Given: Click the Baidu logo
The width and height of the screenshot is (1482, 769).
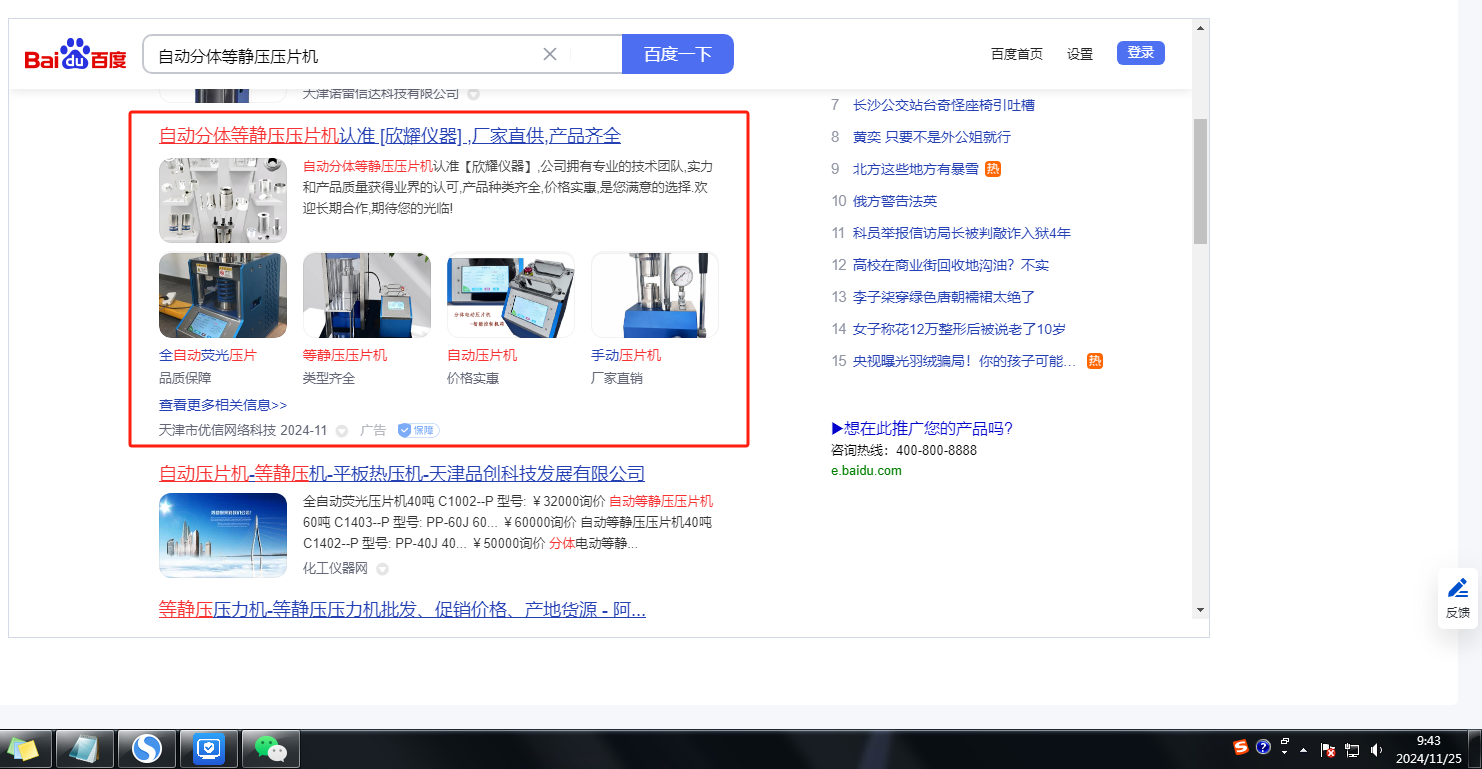Looking at the screenshot, I should (76, 54).
